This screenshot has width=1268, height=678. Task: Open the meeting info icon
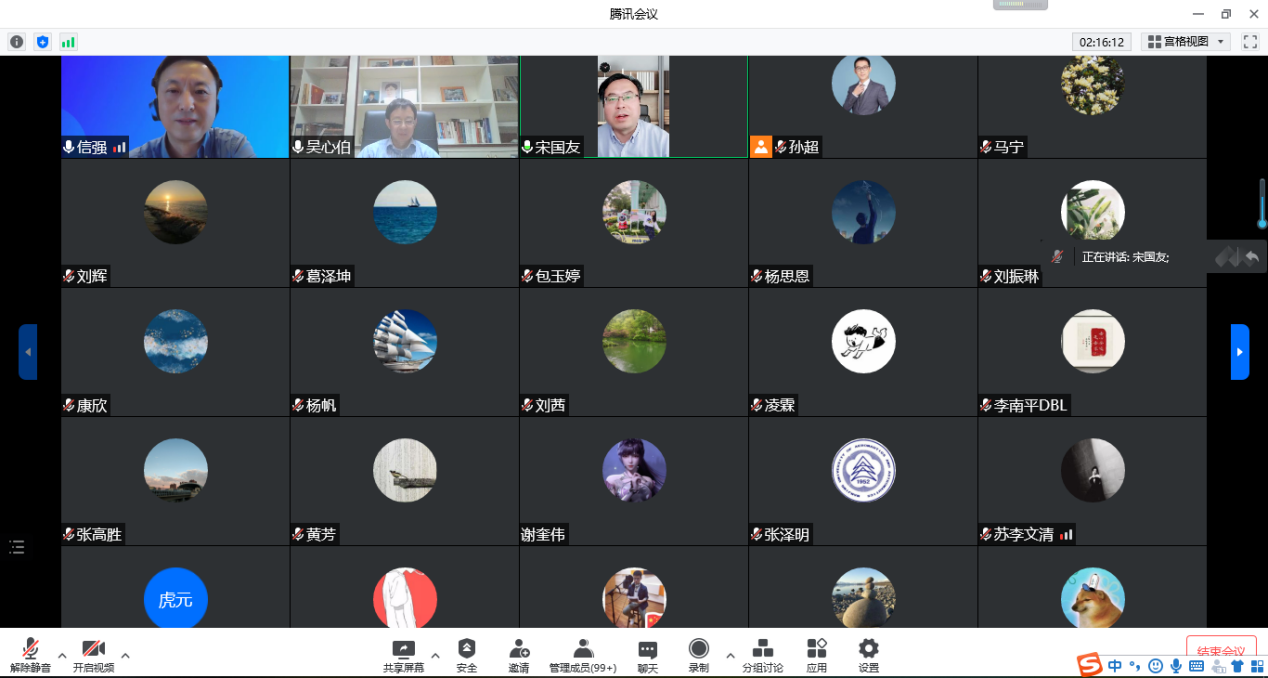coord(17,42)
